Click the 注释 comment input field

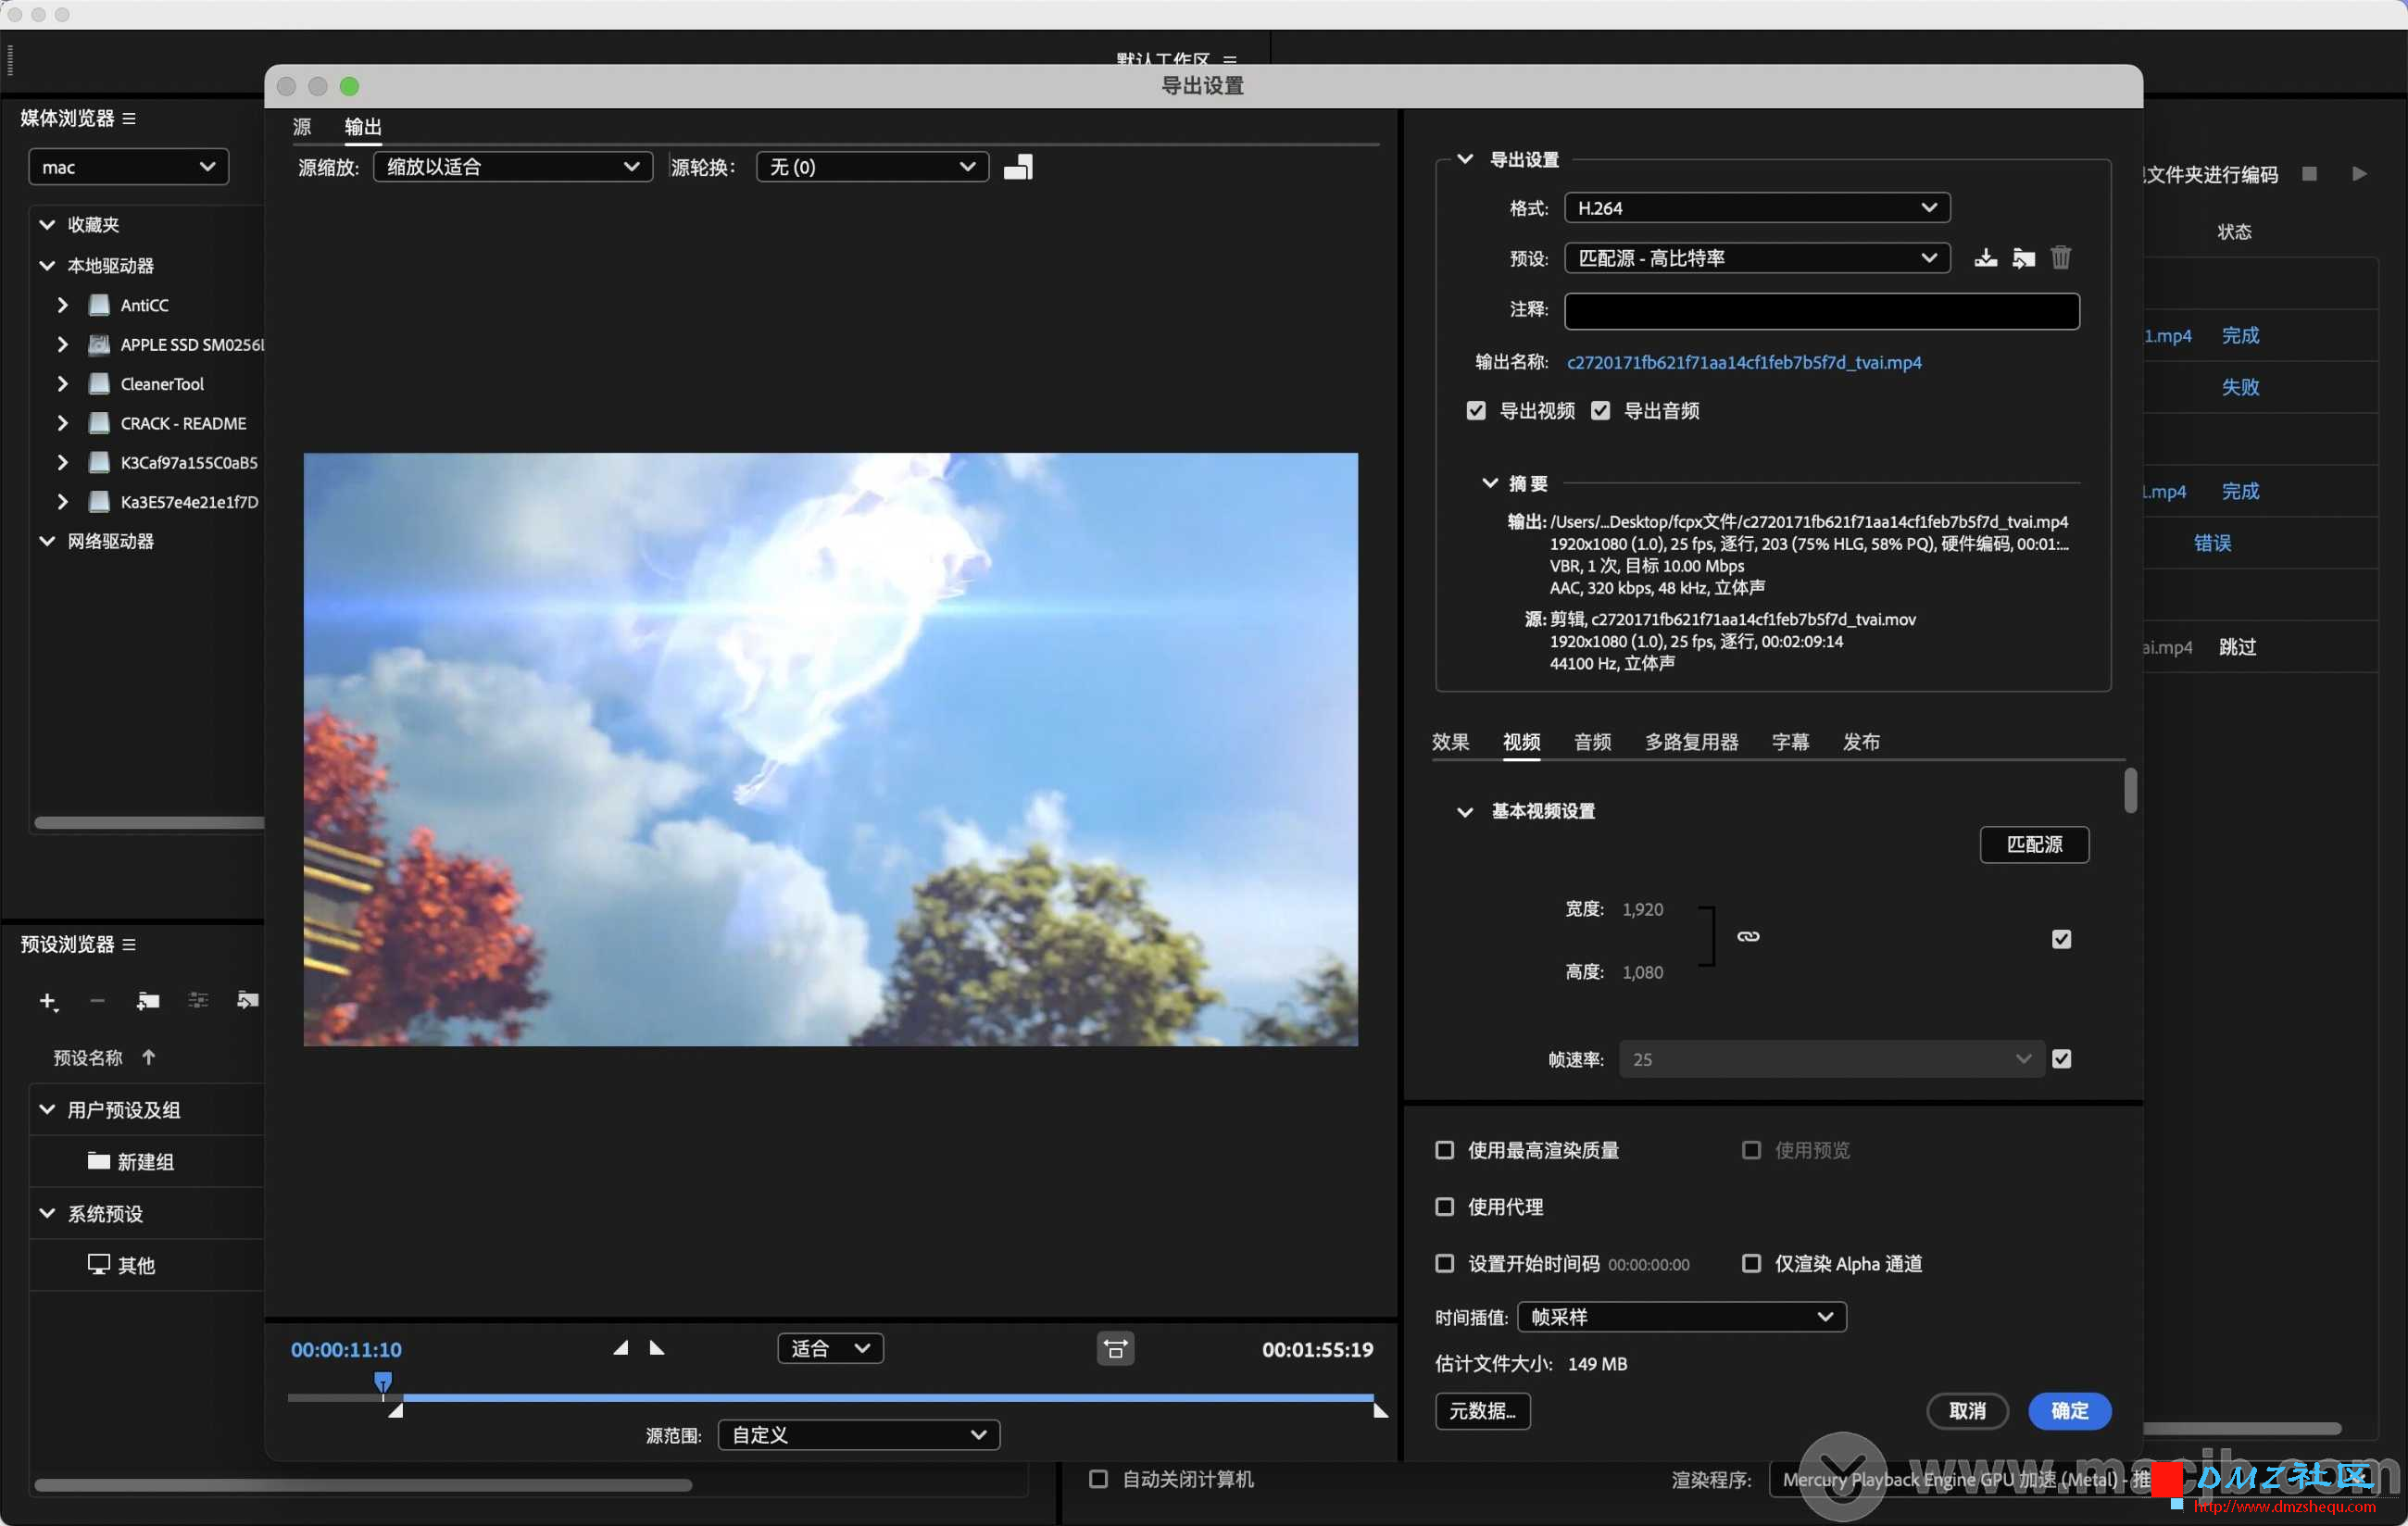tap(1821, 311)
